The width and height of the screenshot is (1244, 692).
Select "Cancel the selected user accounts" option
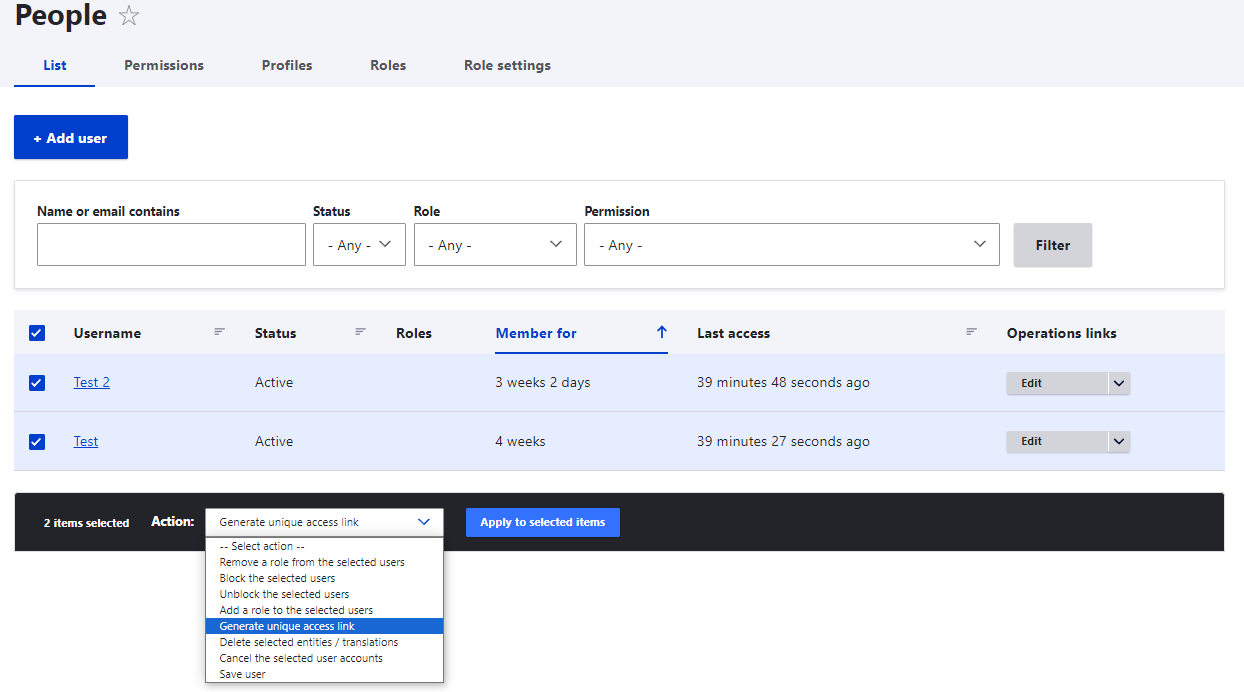[x=301, y=658]
